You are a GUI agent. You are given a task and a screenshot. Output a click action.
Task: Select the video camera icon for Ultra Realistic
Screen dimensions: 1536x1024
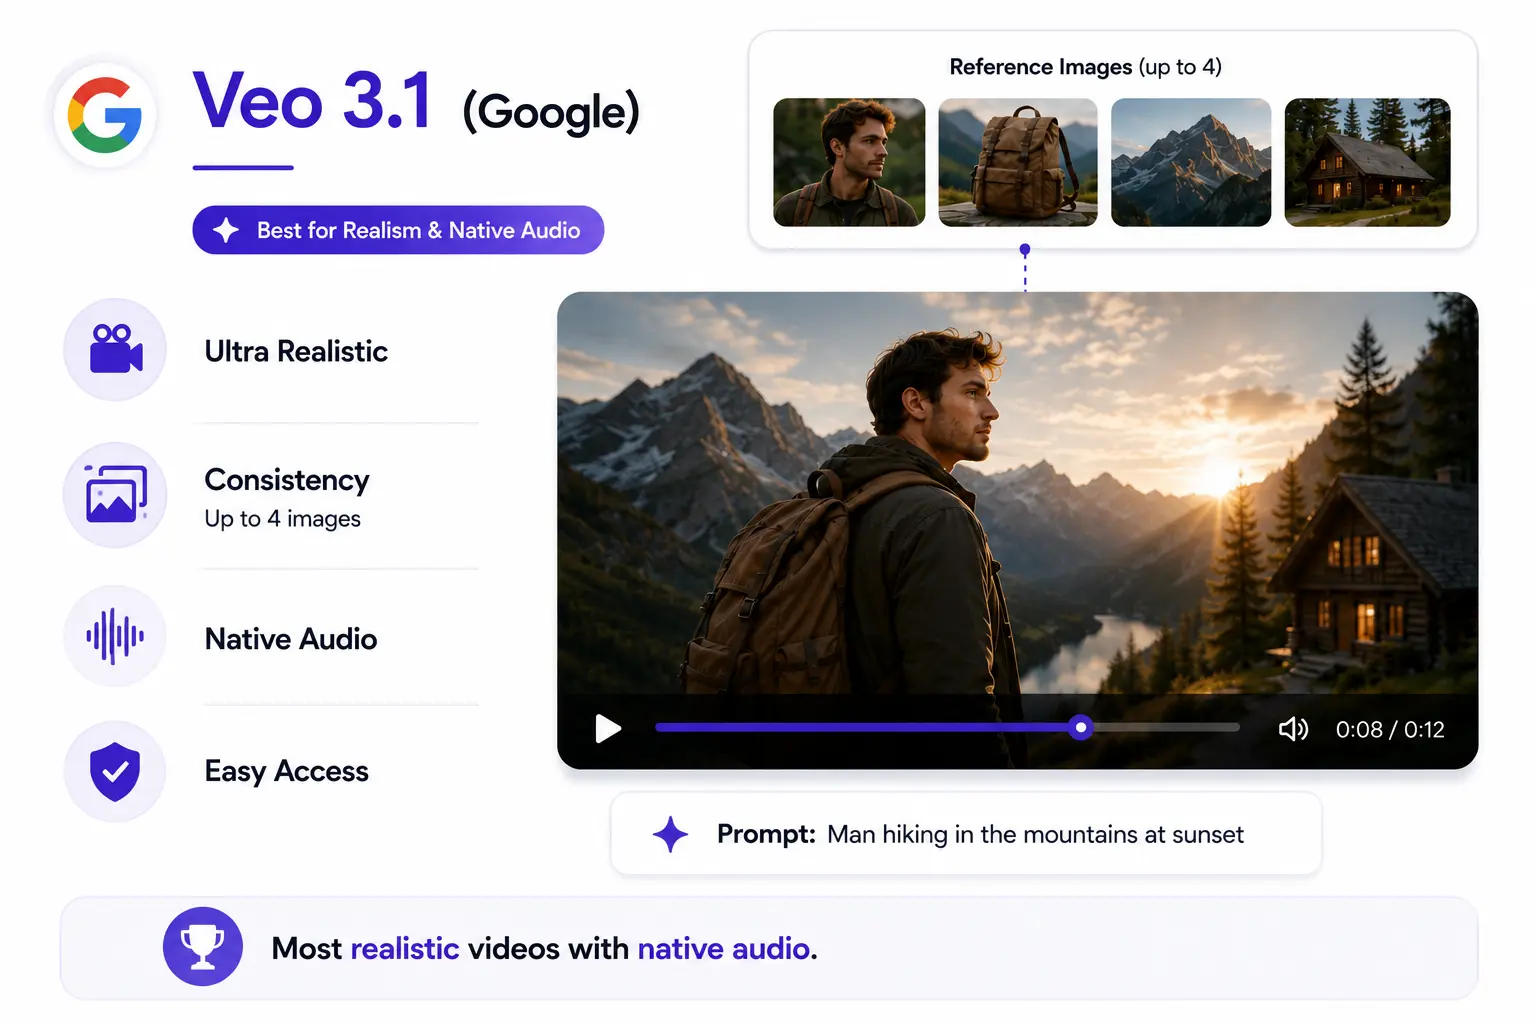pyautogui.click(x=115, y=349)
